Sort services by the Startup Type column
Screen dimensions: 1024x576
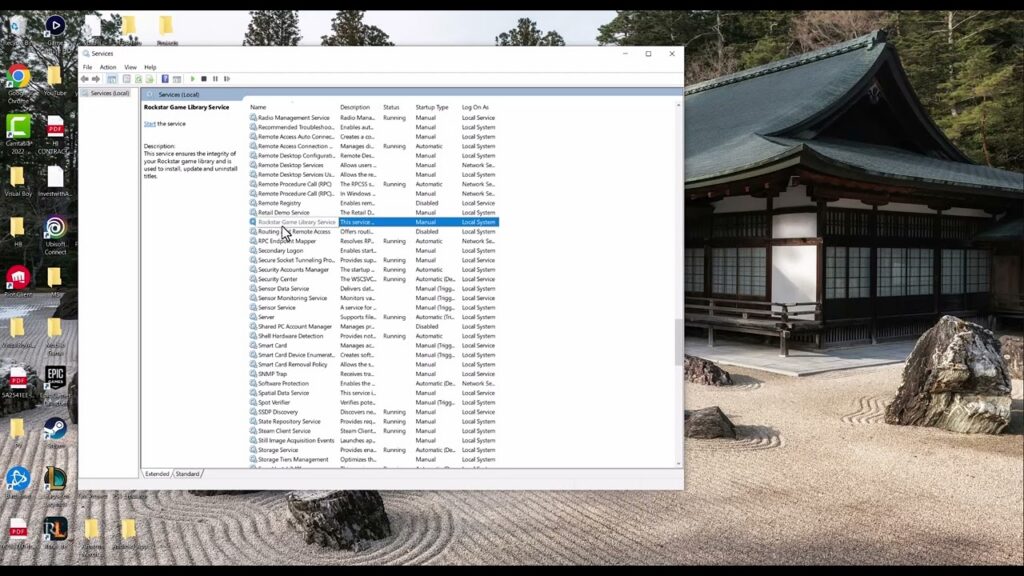432,107
